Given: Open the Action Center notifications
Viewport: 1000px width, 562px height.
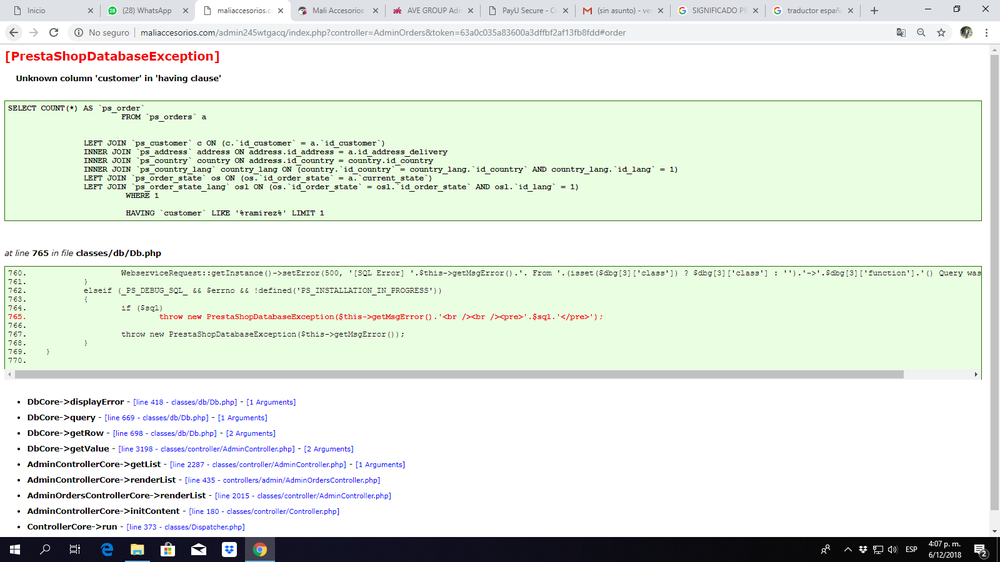Looking at the screenshot, I should (x=980, y=549).
